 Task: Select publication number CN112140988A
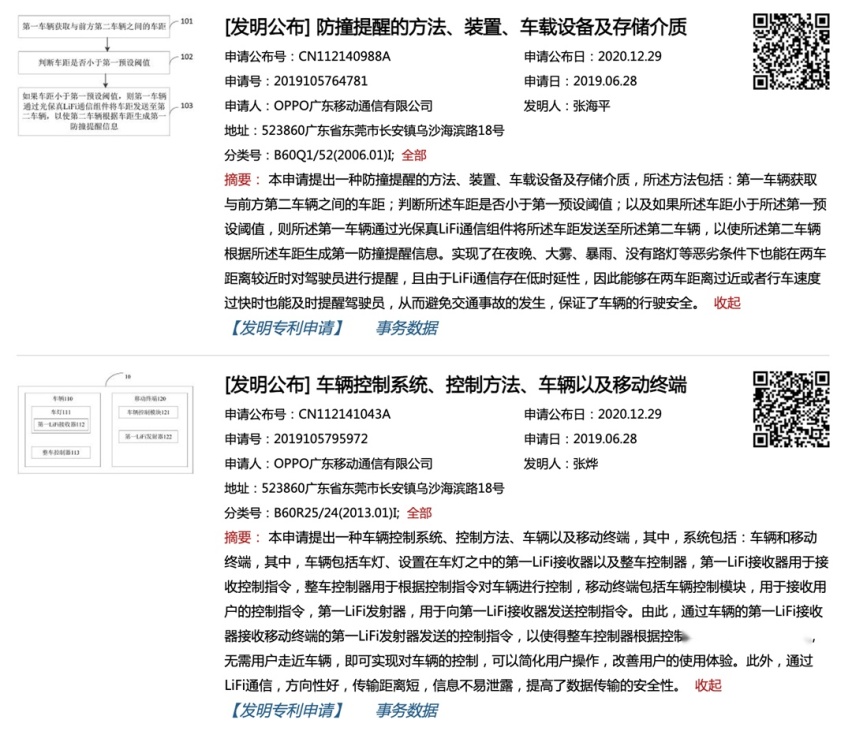coord(344,57)
